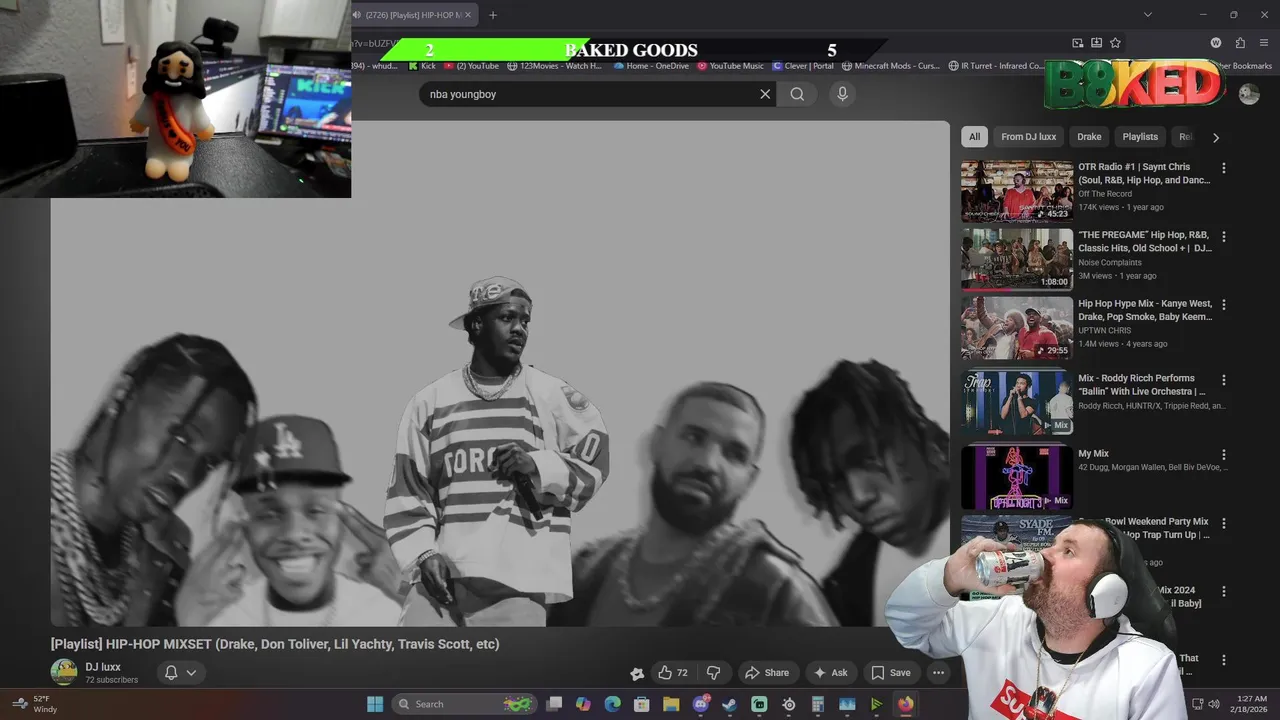Open the Minecraft Mods bookmark
The height and width of the screenshot is (720, 1280).
[x=891, y=66]
